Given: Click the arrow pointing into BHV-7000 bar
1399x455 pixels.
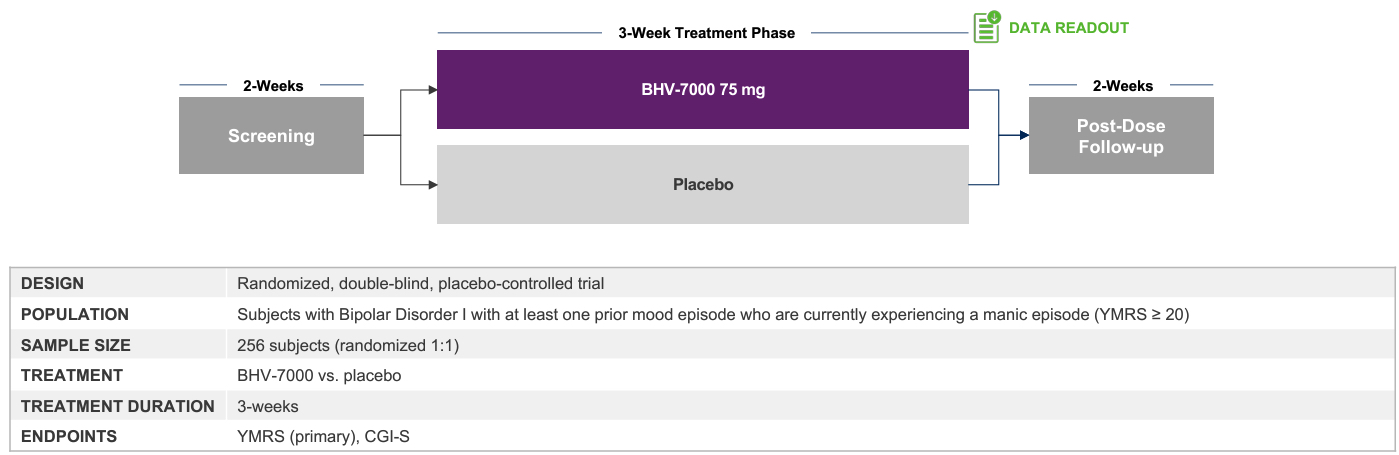Looking at the screenshot, I should [432, 90].
